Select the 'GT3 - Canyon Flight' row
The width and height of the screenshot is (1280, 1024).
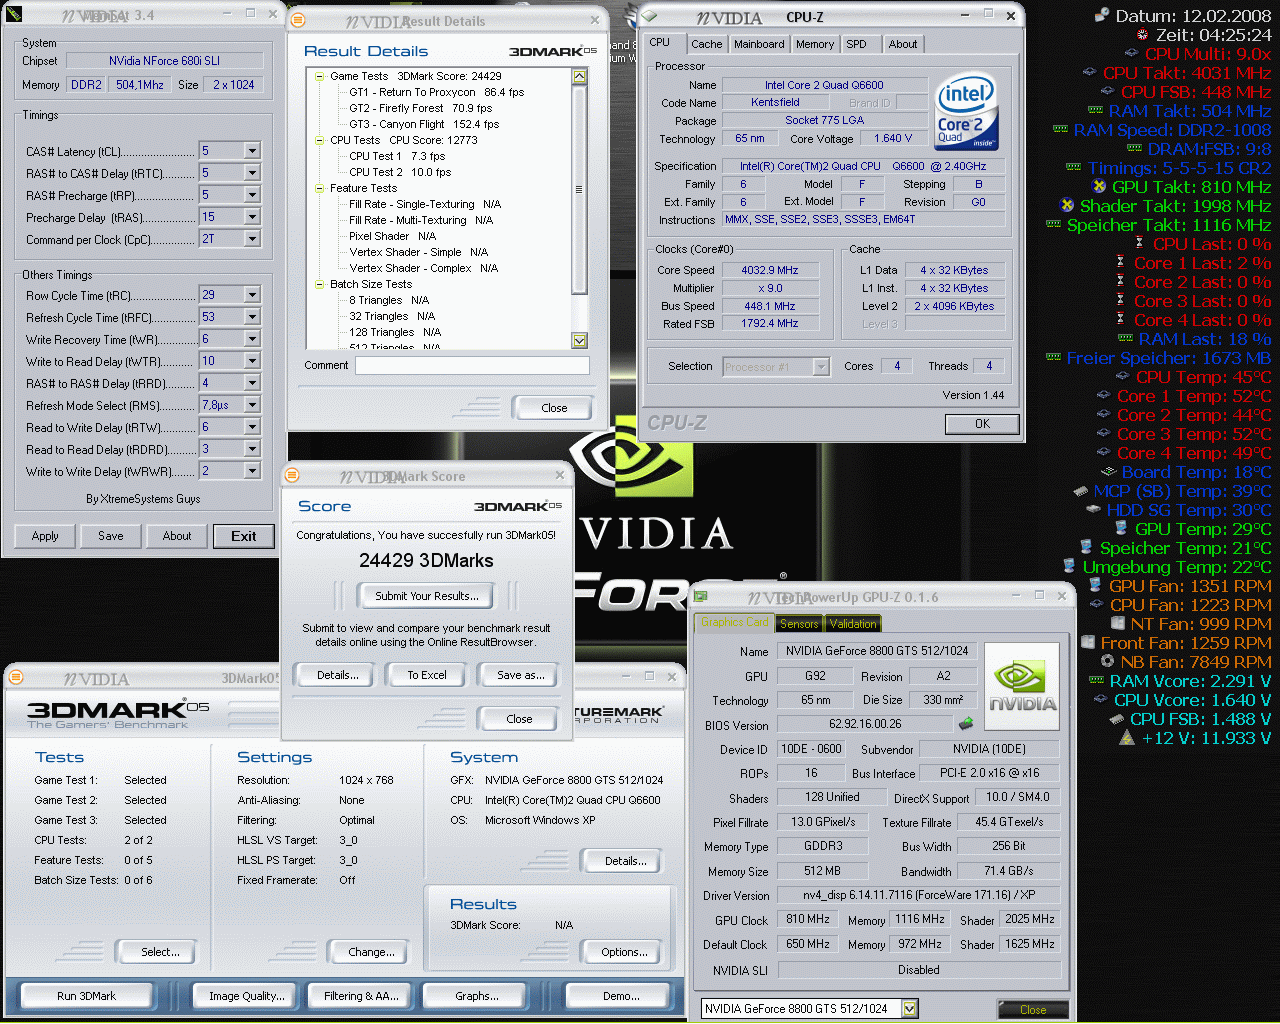coord(424,124)
